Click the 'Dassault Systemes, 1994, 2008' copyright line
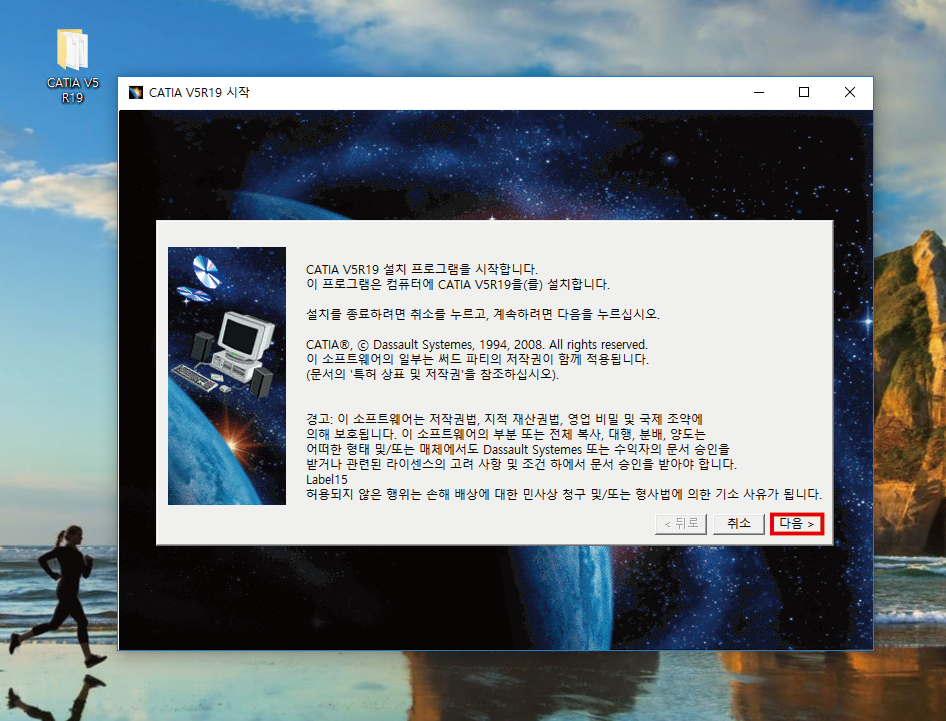 point(477,345)
